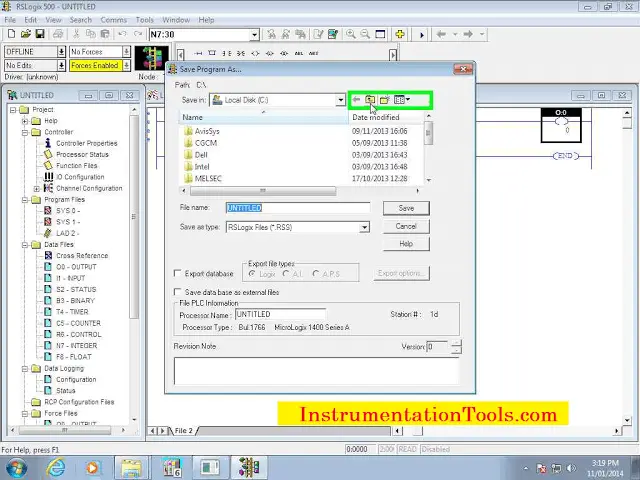Select LAD 2 program file
The width and height of the screenshot is (640, 480).
pyautogui.click(x=67, y=233)
